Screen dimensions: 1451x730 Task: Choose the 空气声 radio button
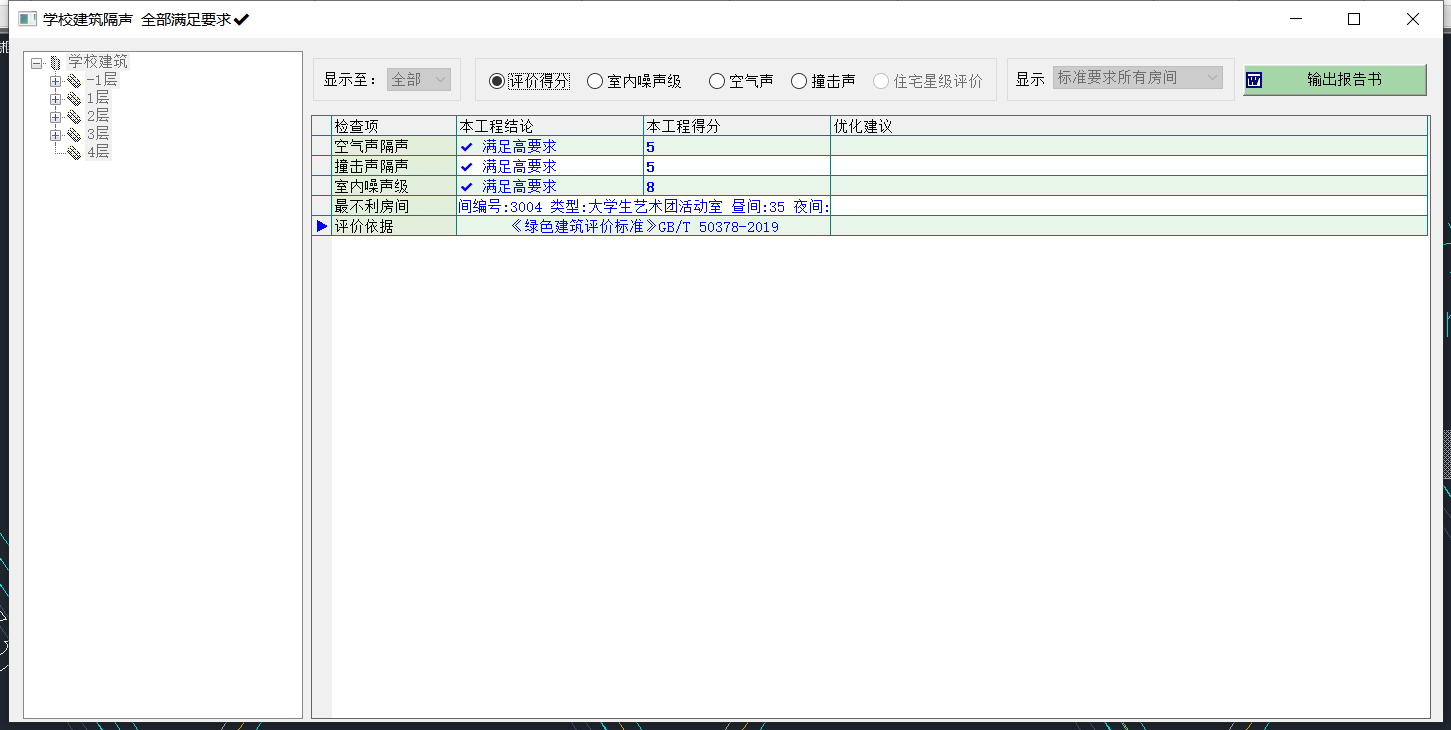tap(717, 81)
